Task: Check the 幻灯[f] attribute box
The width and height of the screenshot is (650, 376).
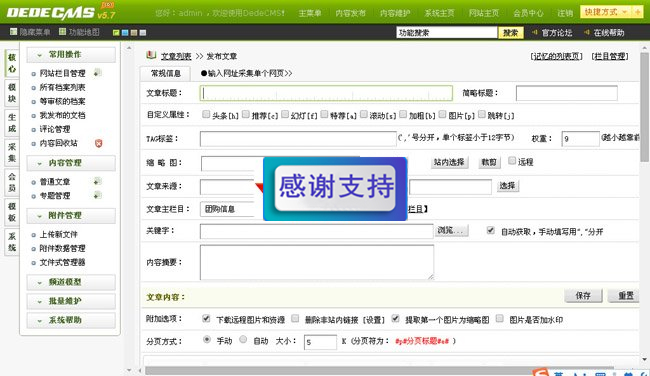Action: 285,114
